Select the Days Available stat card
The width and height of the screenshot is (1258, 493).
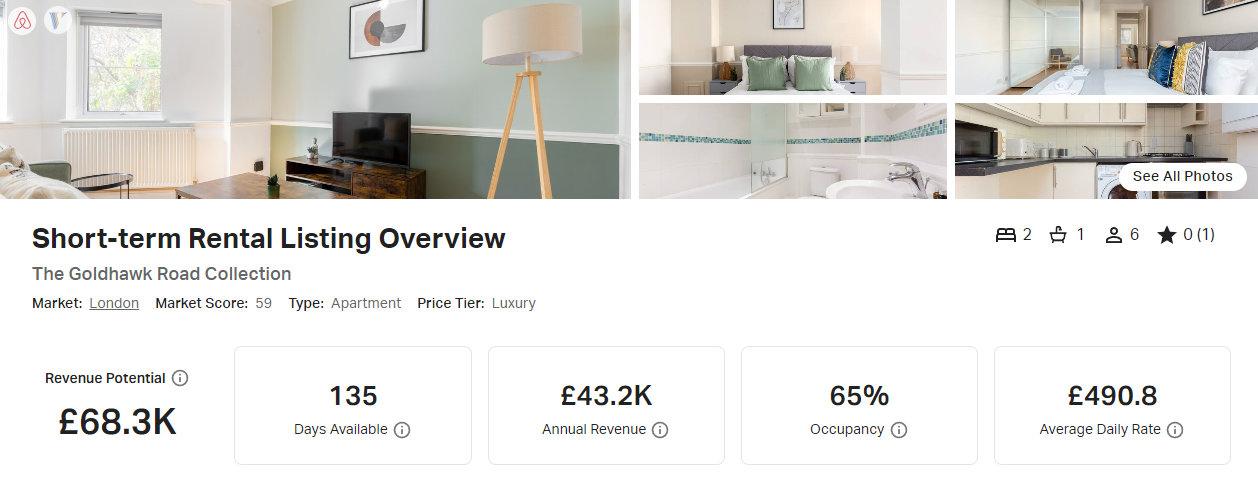(x=353, y=405)
